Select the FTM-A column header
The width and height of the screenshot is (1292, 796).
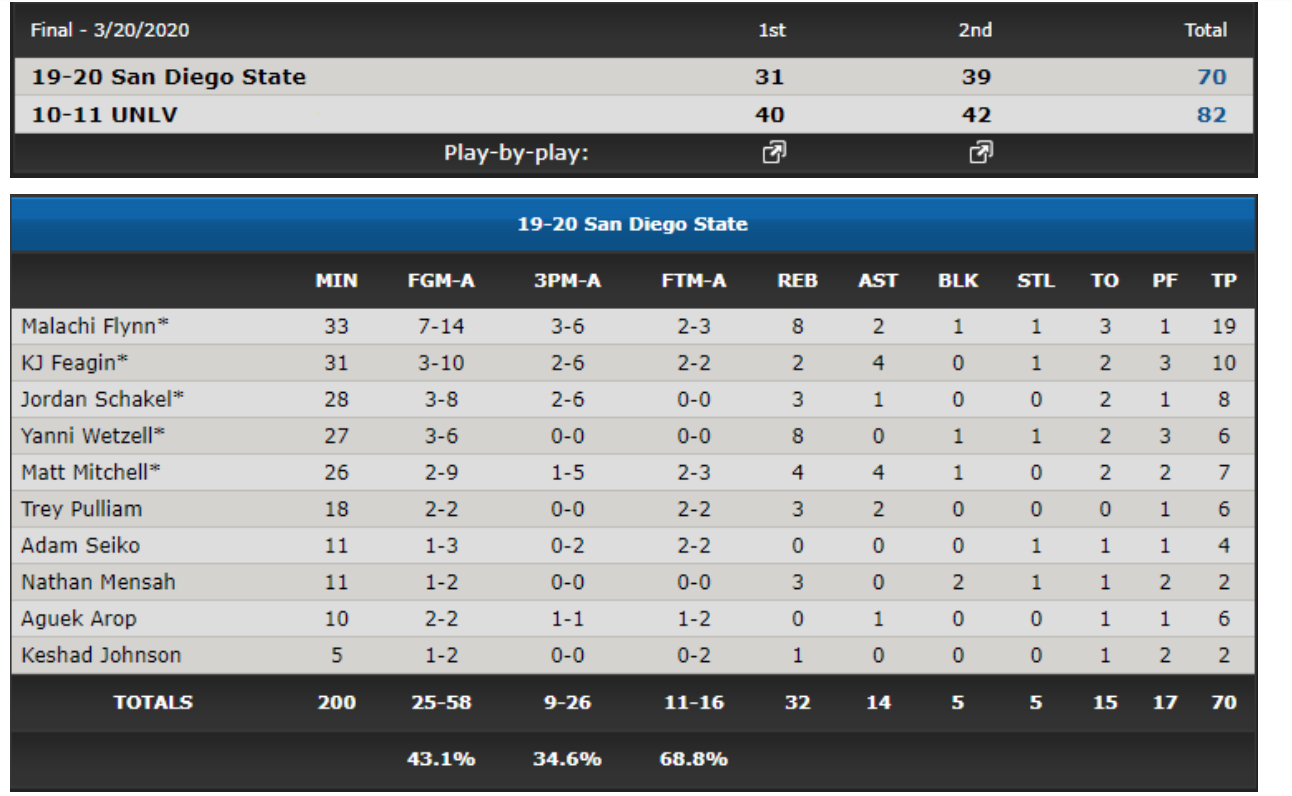[693, 281]
